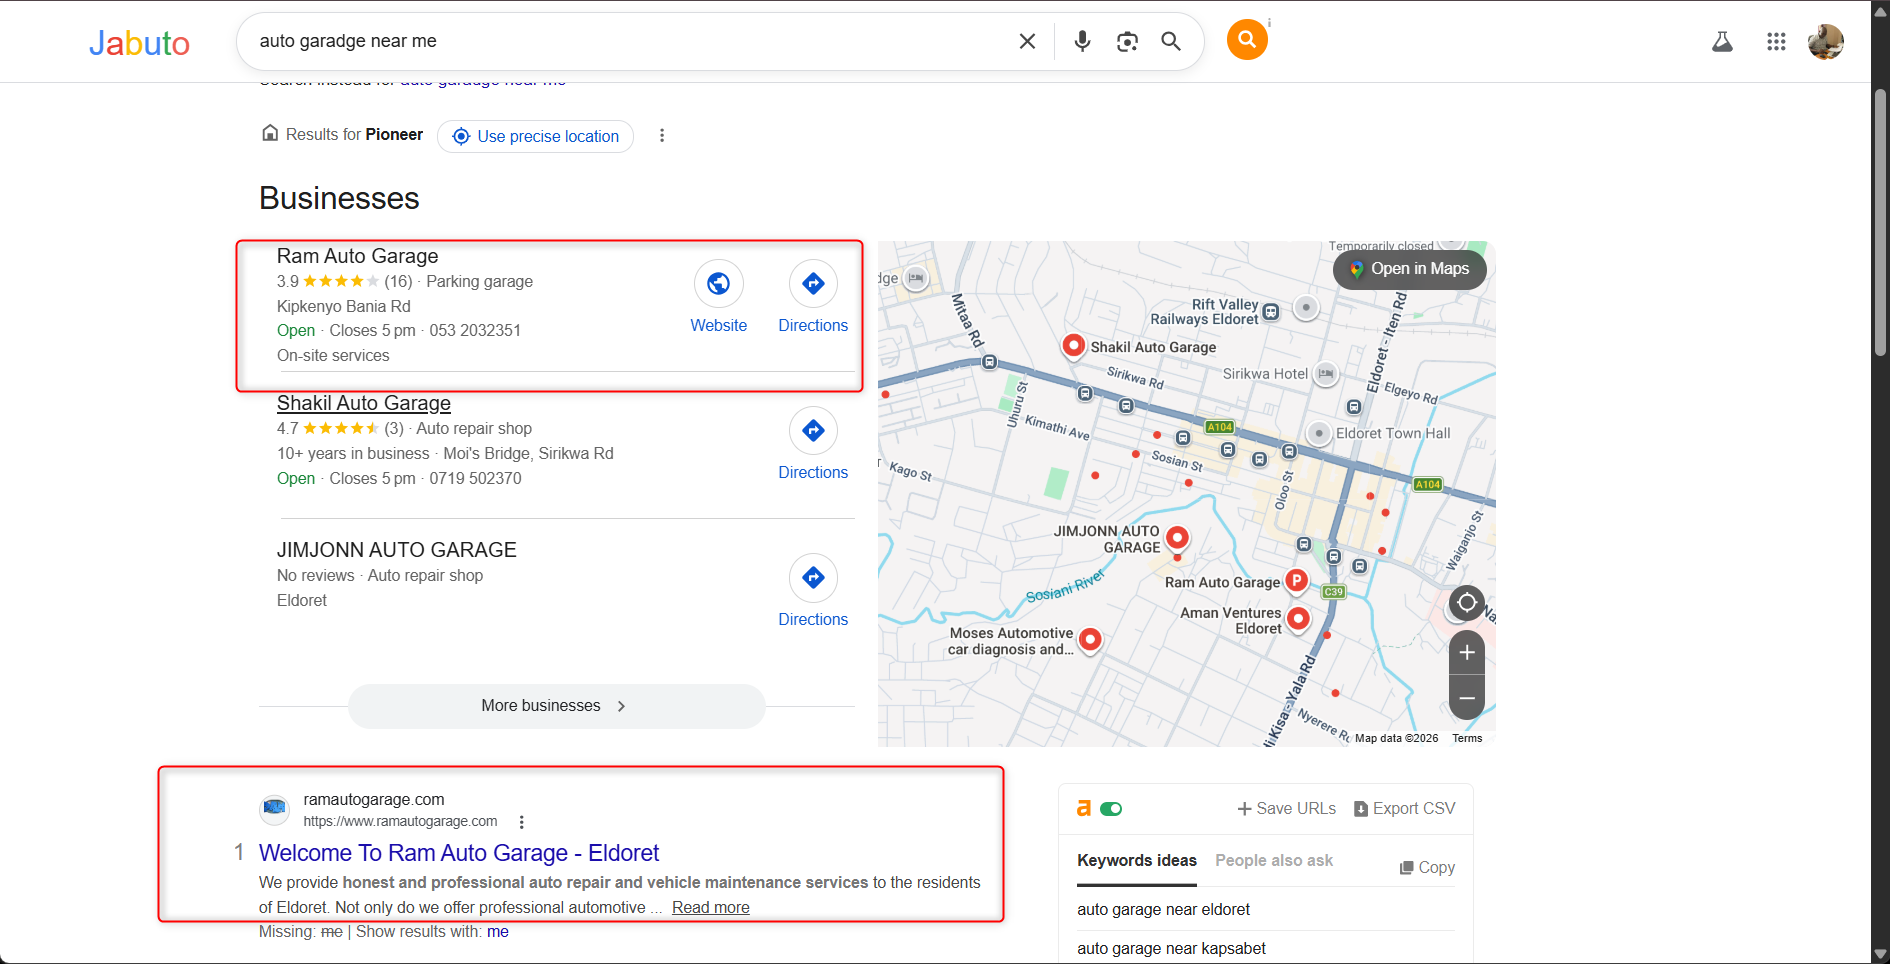Open the Keywords ideas tab
The width and height of the screenshot is (1890, 964).
[1136, 860]
